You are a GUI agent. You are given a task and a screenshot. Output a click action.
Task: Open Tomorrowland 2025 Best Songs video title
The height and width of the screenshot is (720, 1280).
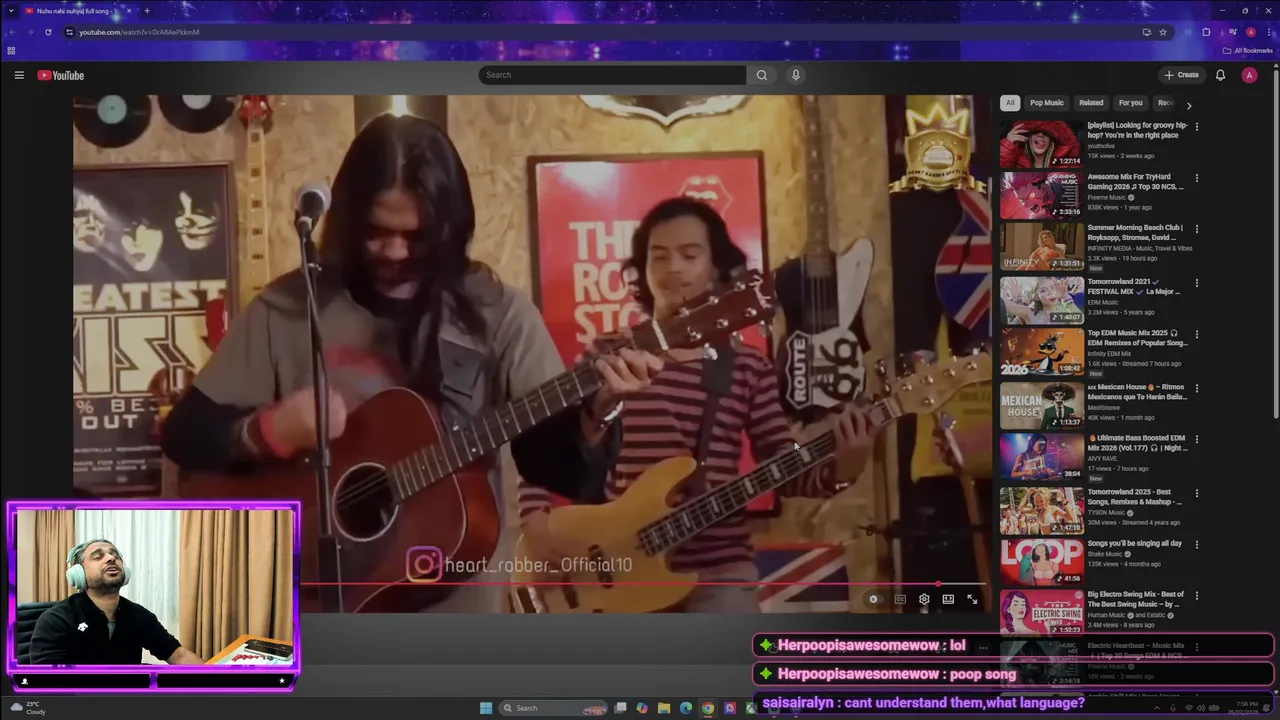1135,497
